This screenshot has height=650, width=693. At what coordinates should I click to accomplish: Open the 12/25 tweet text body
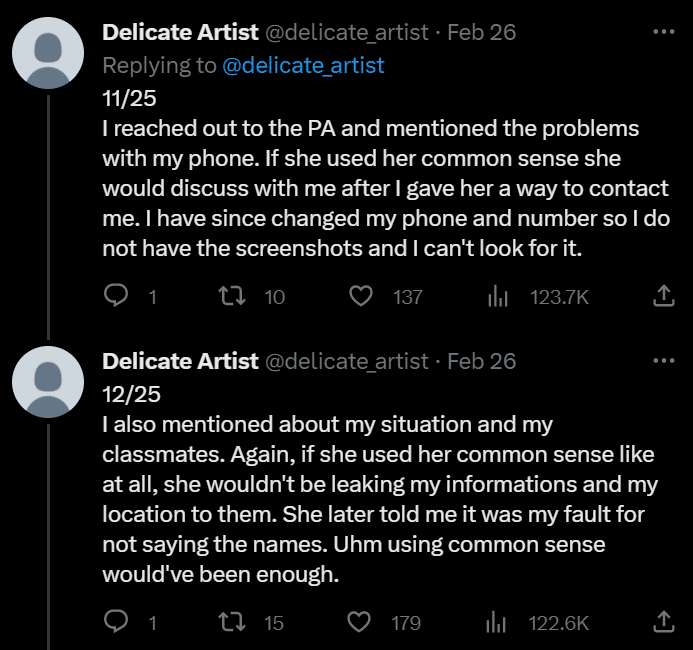click(x=380, y=484)
